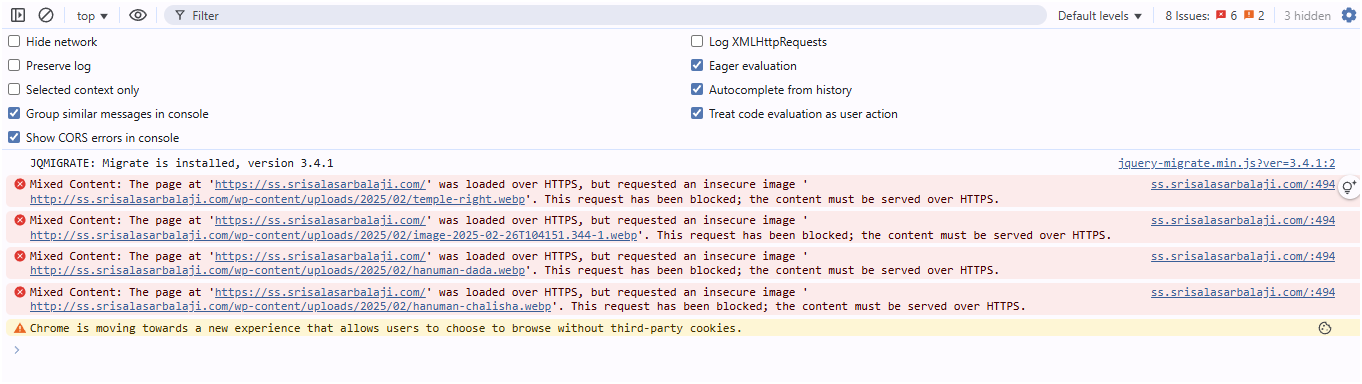
Task: Open source link of temple-right.webp error
Action: [1243, 184]
